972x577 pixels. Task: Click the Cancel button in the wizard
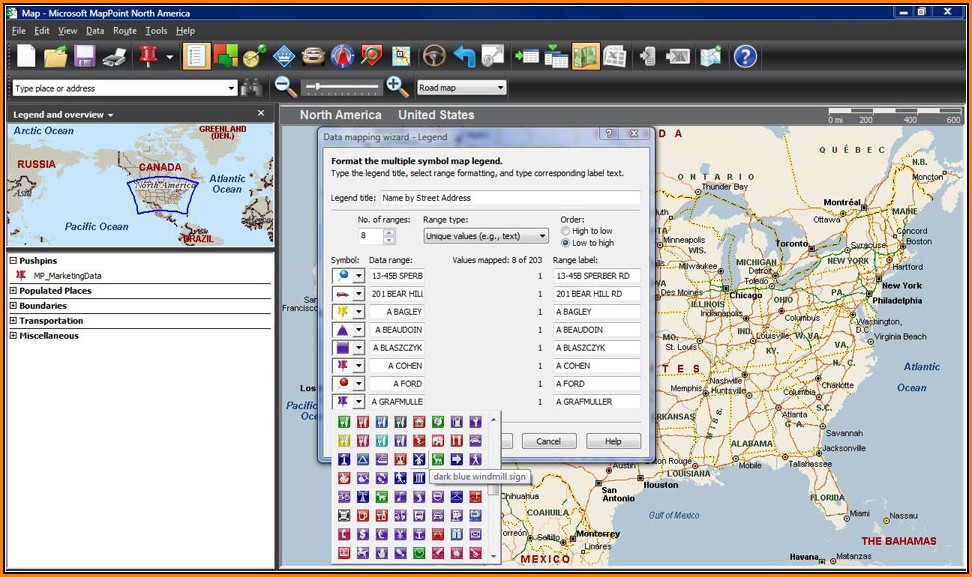tap(548, 441)
